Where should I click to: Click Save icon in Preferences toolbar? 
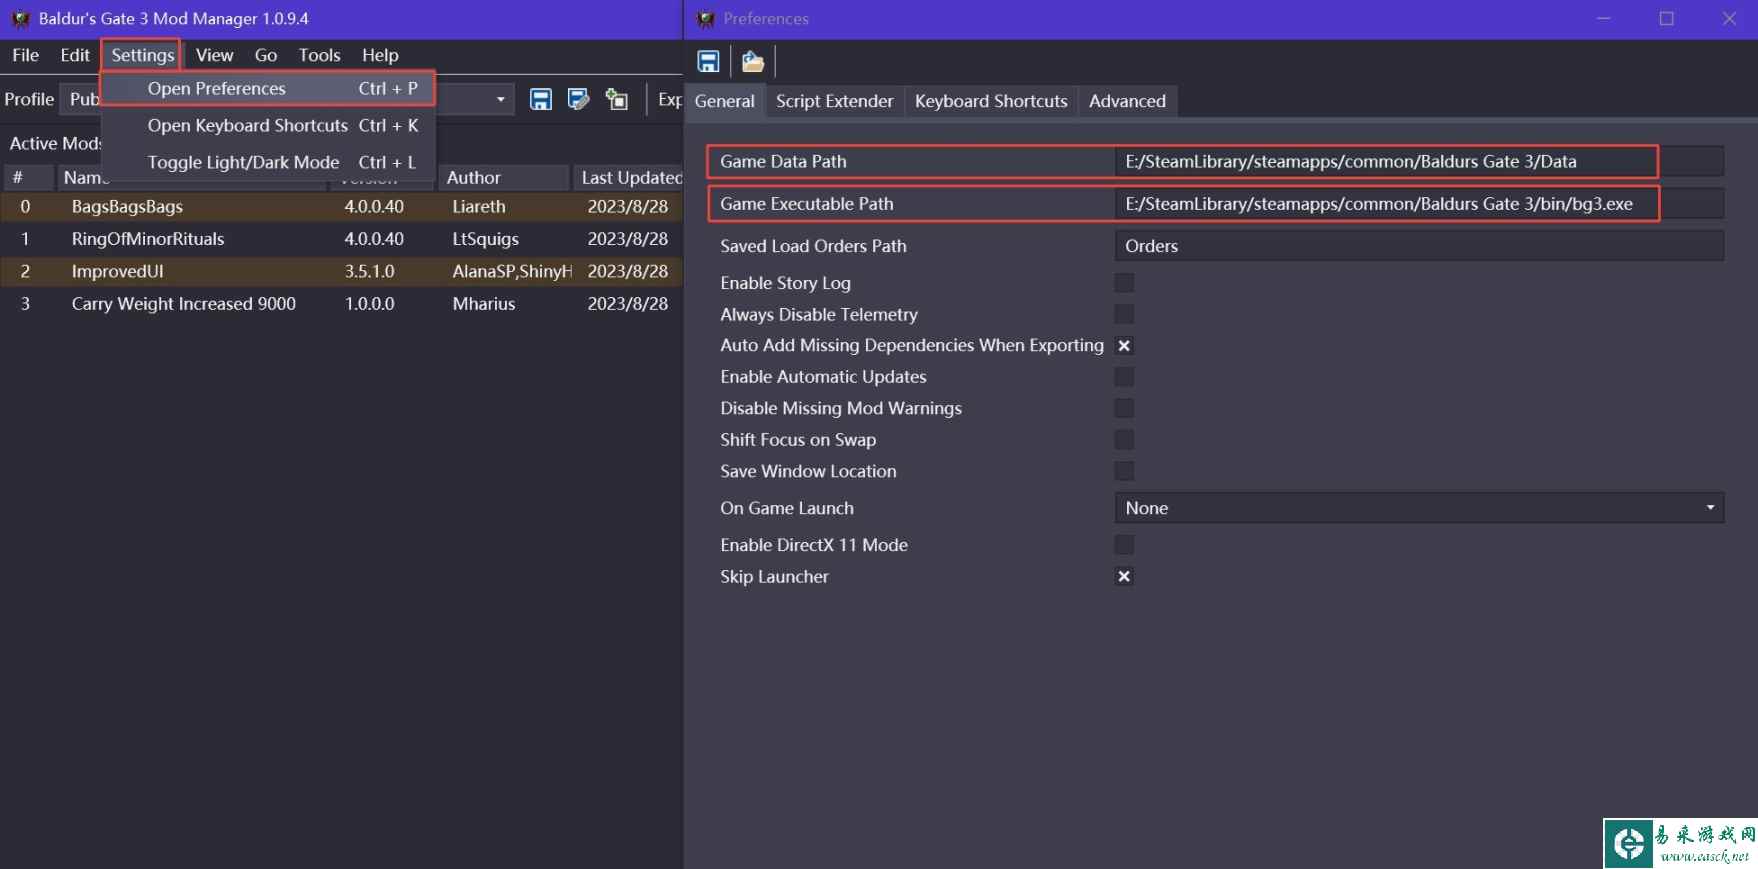708,62
